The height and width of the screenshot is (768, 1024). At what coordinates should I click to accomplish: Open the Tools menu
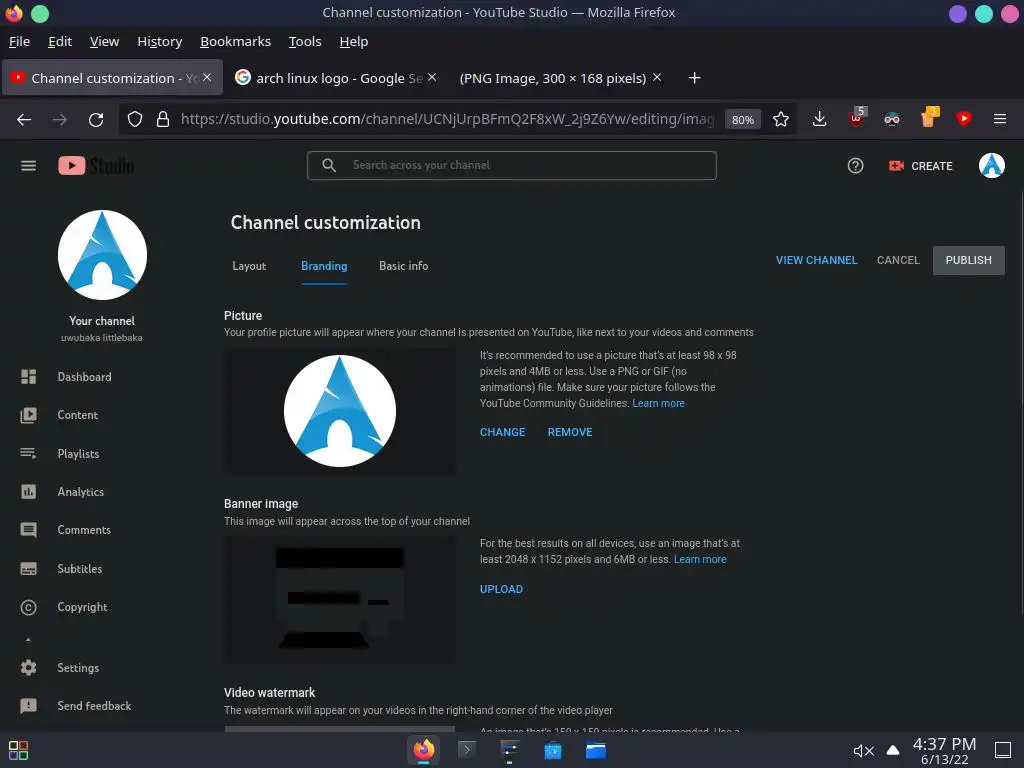point(305,42)
